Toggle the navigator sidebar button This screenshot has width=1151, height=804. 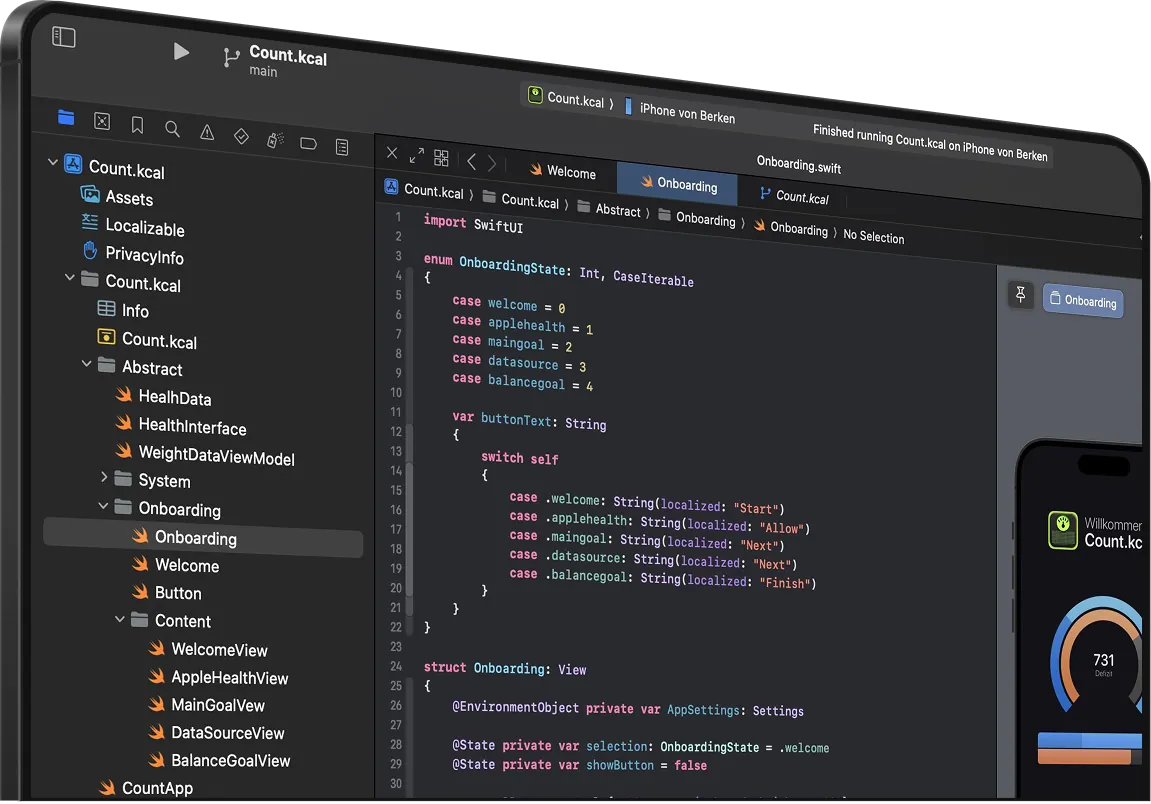(64, 37)
